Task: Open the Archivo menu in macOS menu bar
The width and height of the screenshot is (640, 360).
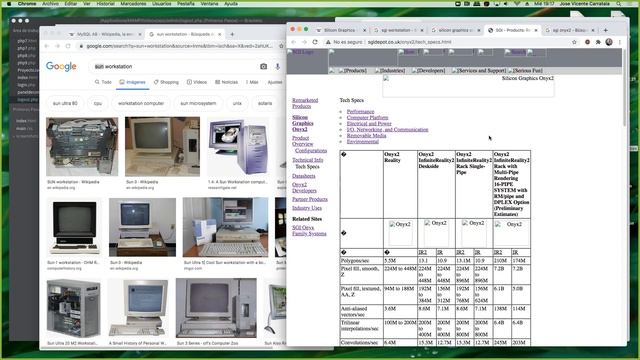Action: 51,3
